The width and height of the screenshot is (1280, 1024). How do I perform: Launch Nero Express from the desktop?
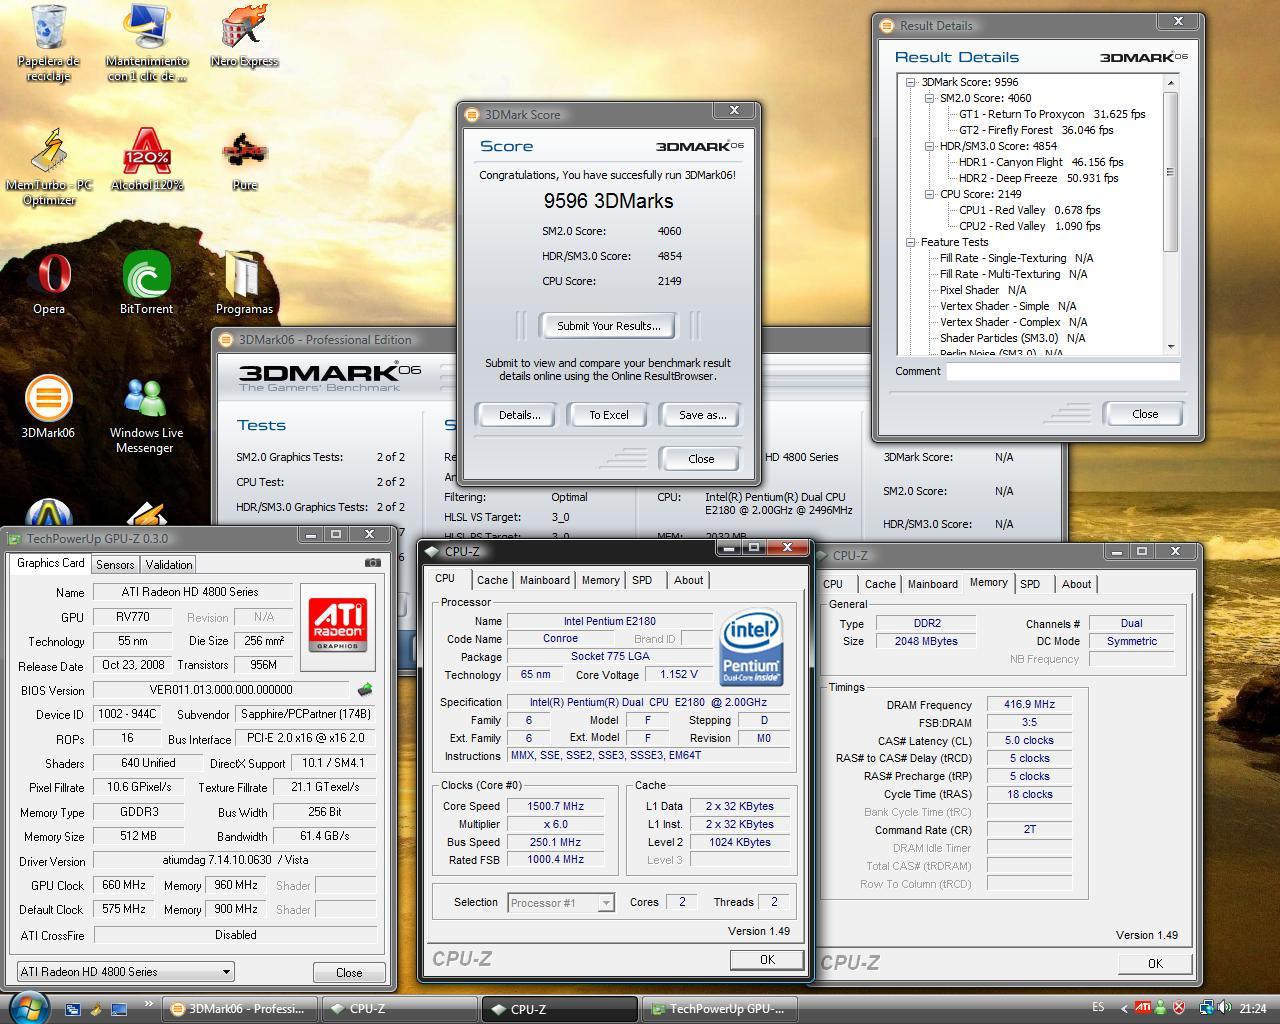click(244, 36)
